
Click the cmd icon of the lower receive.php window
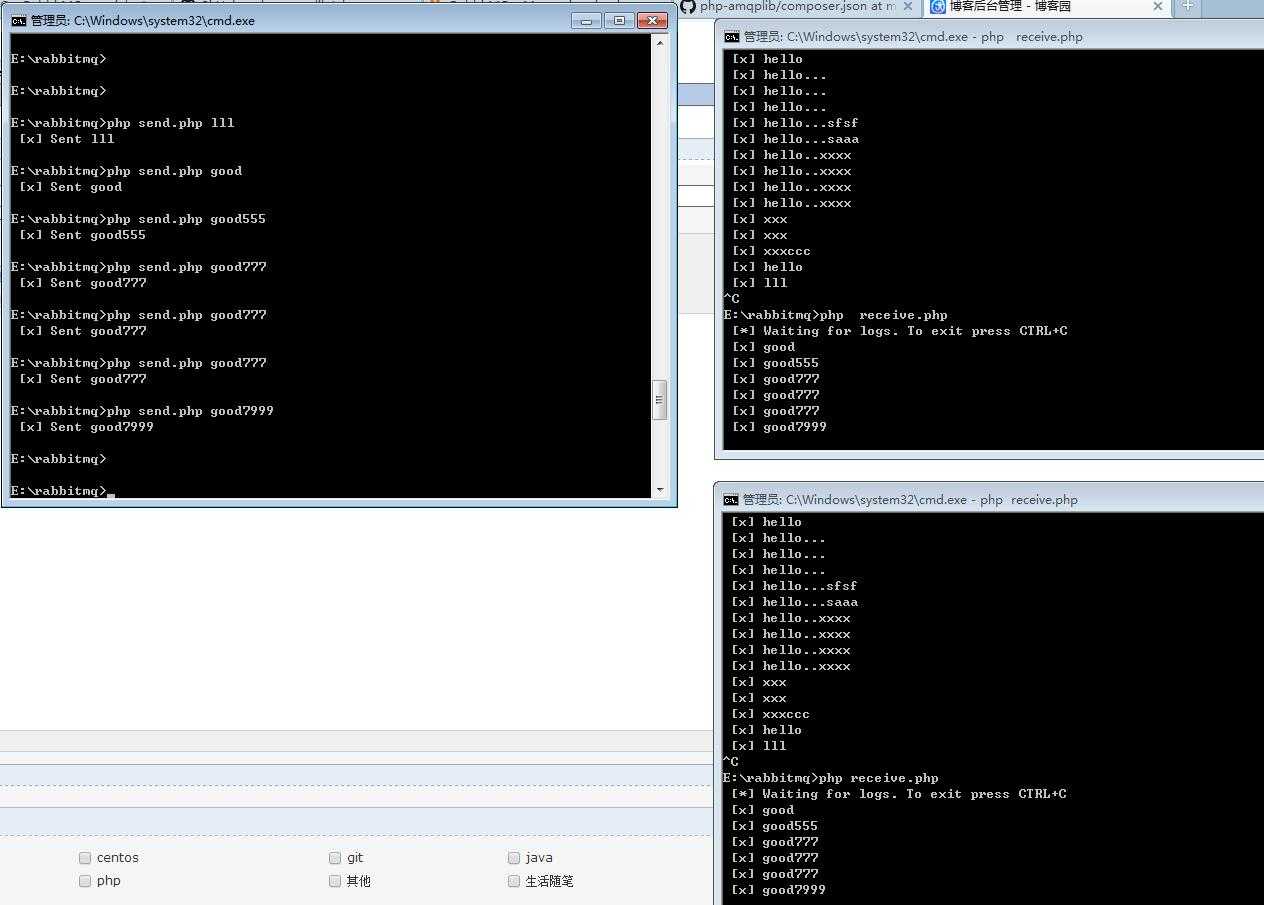tap(731, 500)
